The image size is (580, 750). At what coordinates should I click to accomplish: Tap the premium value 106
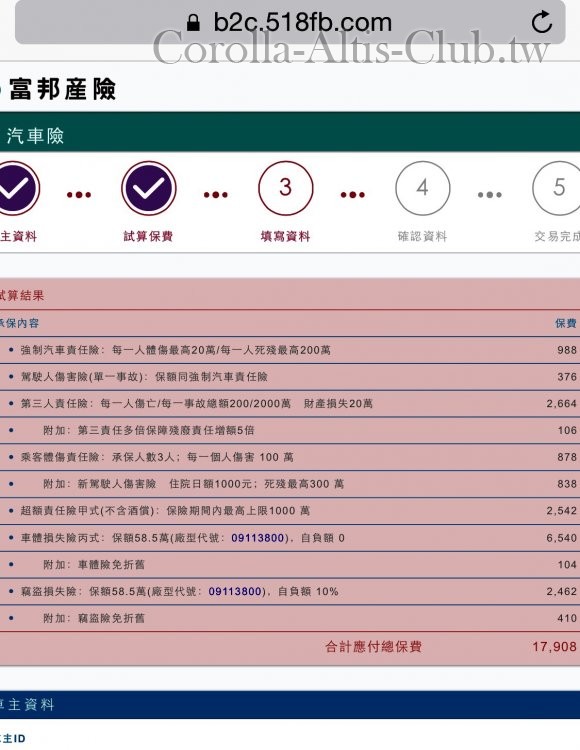click(567, 430)
